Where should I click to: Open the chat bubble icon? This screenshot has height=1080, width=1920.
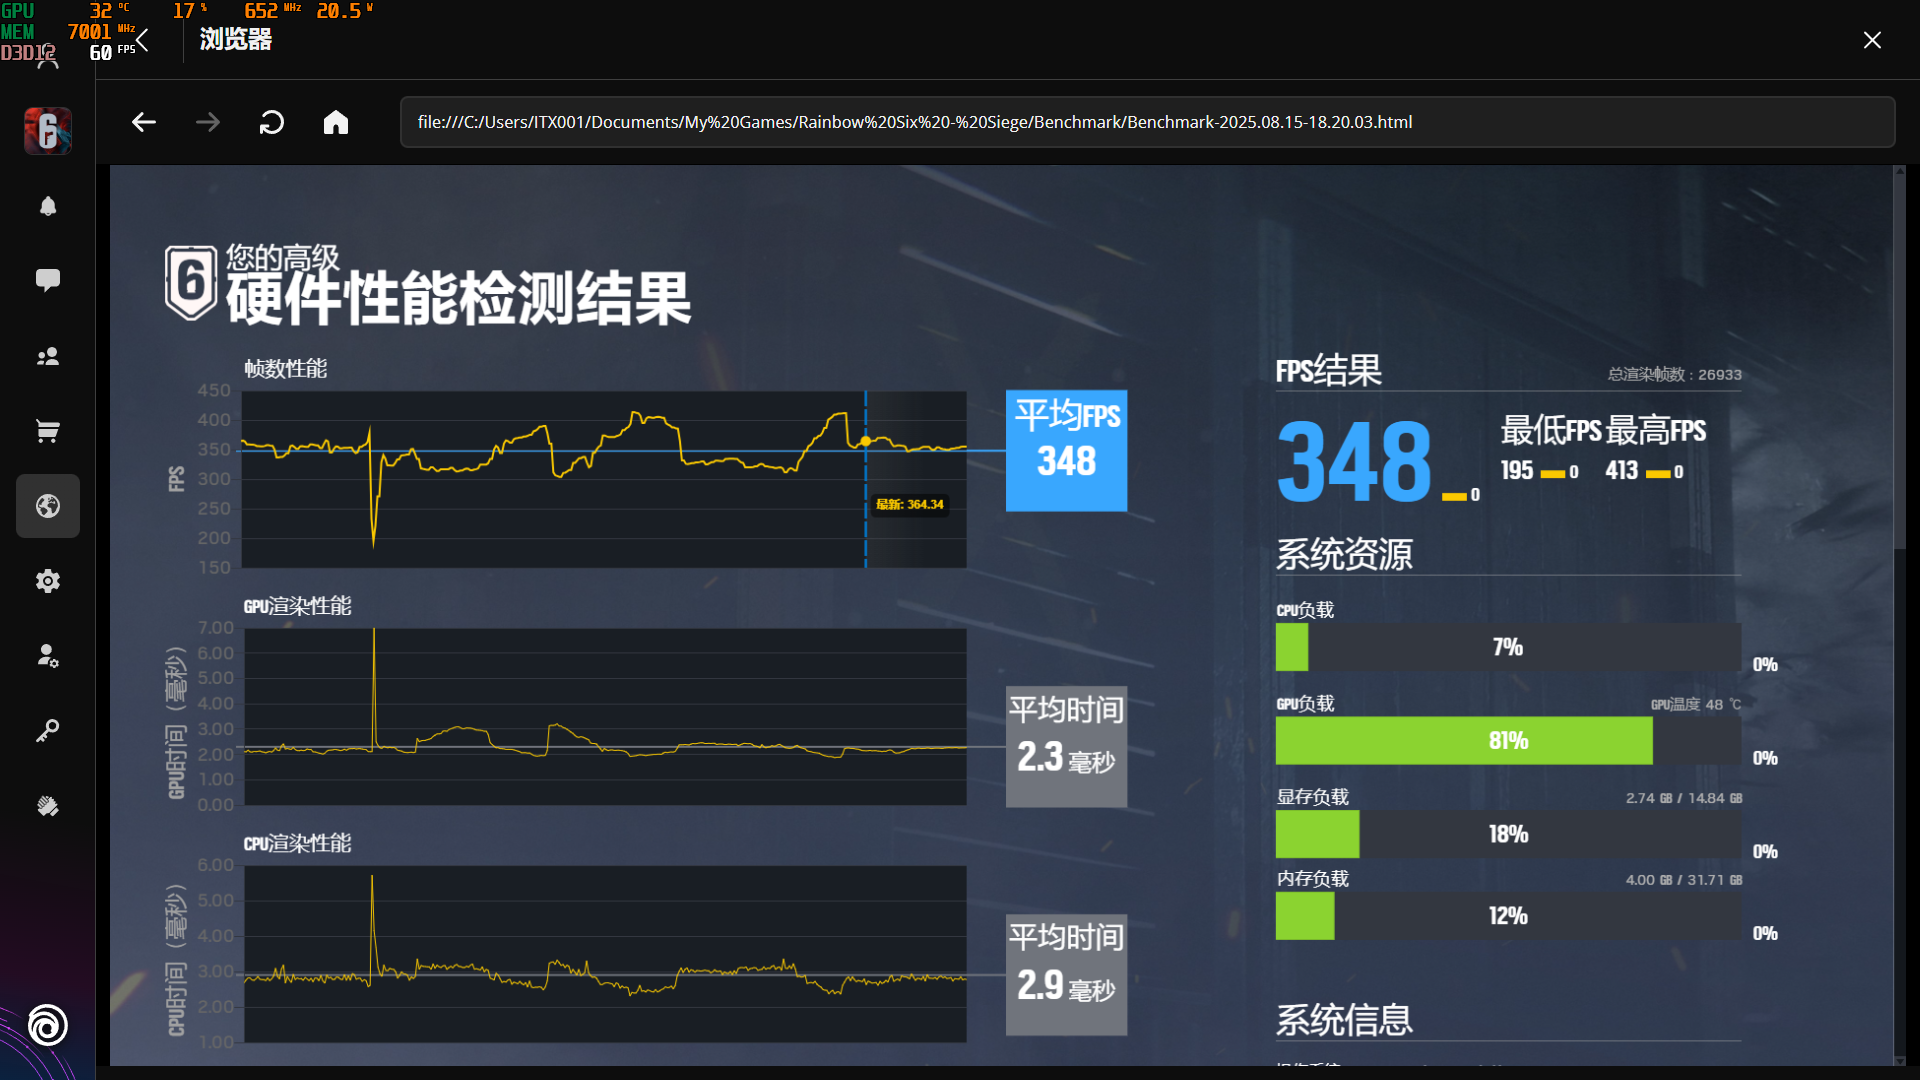(x=48, y=280)
